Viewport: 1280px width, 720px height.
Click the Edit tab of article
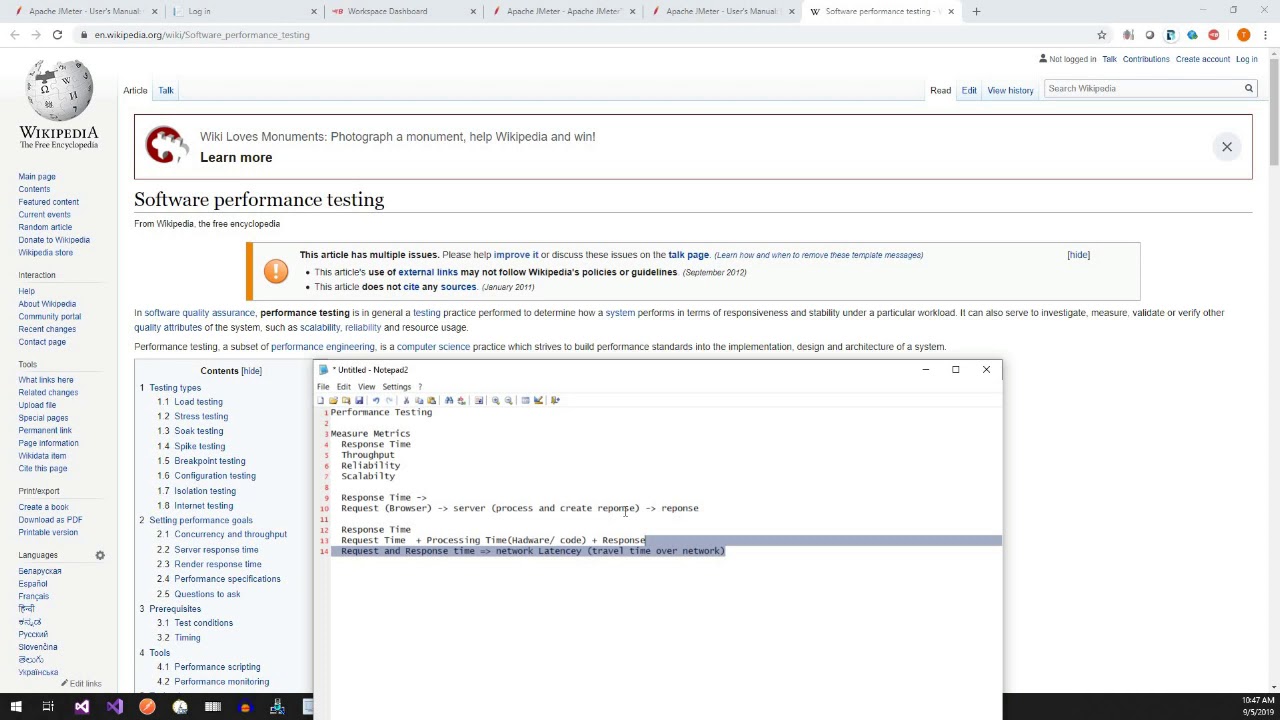pos(969,91)
